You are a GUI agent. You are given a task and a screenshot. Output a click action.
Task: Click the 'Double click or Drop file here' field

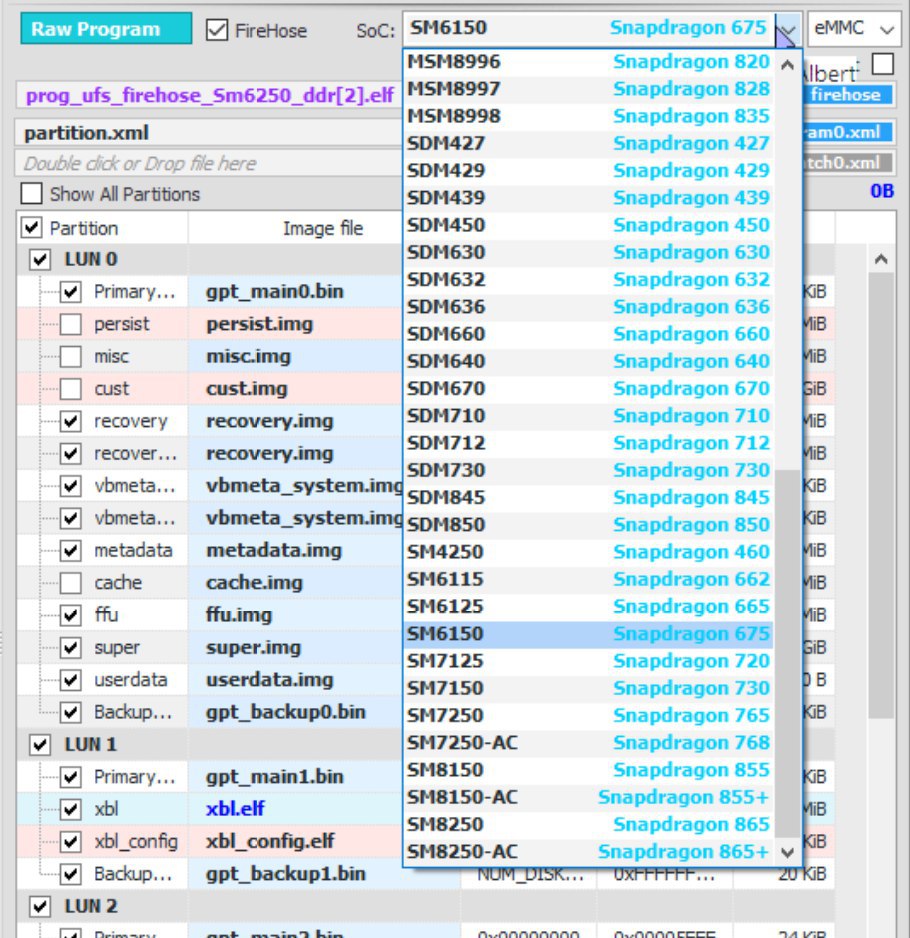(x=209, y=163)
